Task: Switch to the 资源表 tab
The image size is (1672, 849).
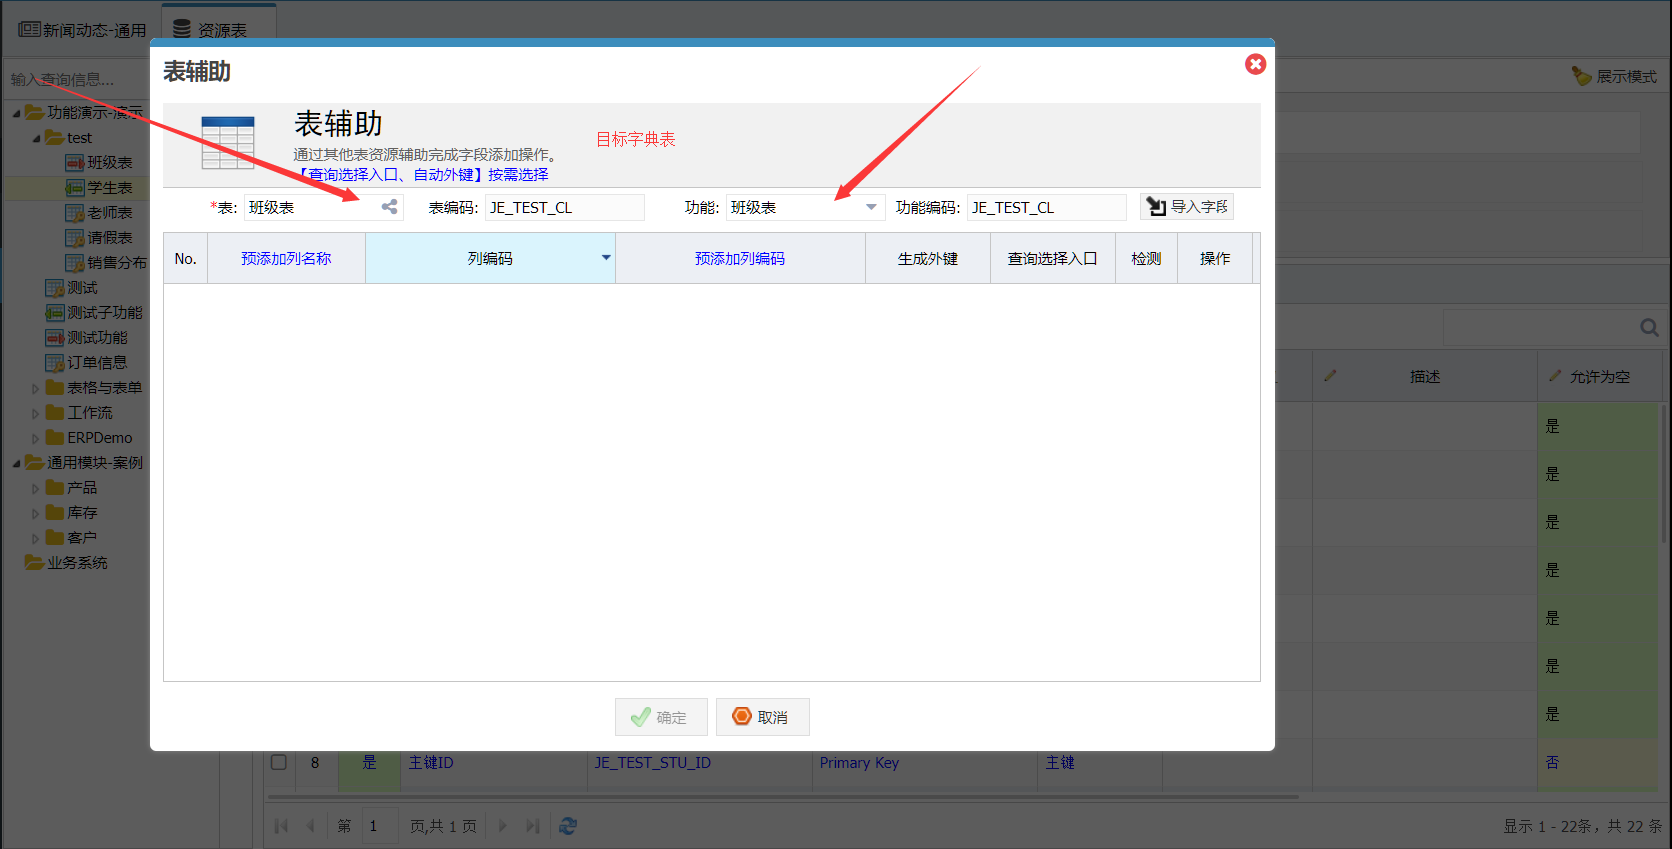Action: (x=219, y=30)
